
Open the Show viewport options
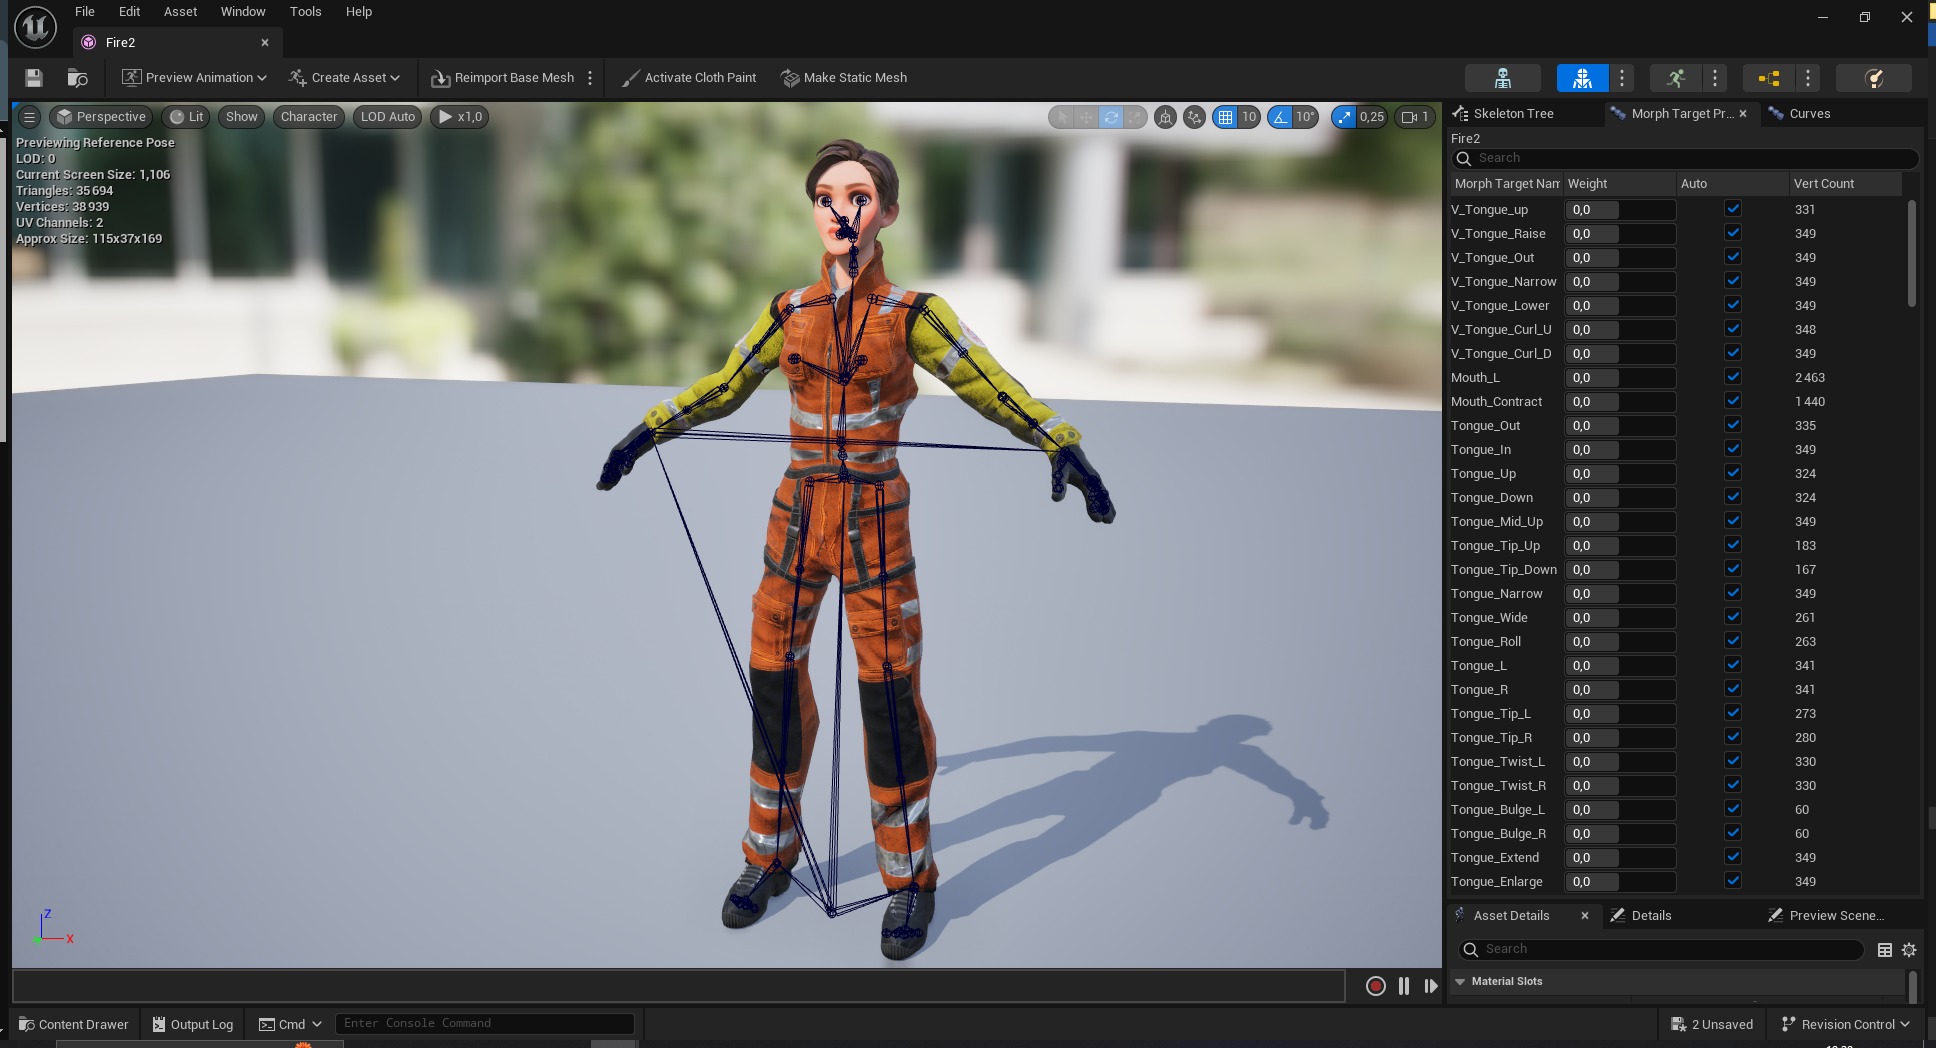pyautogui.click(x=241, y=117)
